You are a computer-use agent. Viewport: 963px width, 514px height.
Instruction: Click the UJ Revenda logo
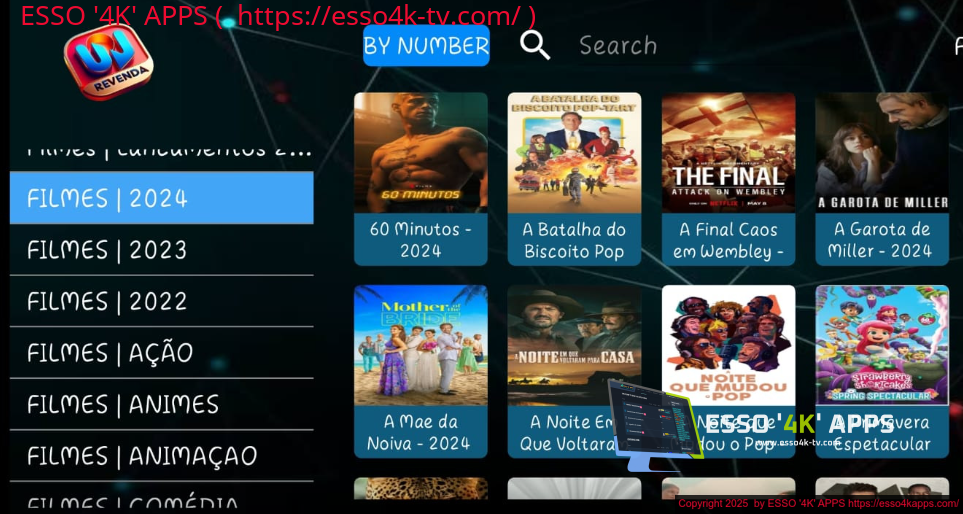pos(109,62)
